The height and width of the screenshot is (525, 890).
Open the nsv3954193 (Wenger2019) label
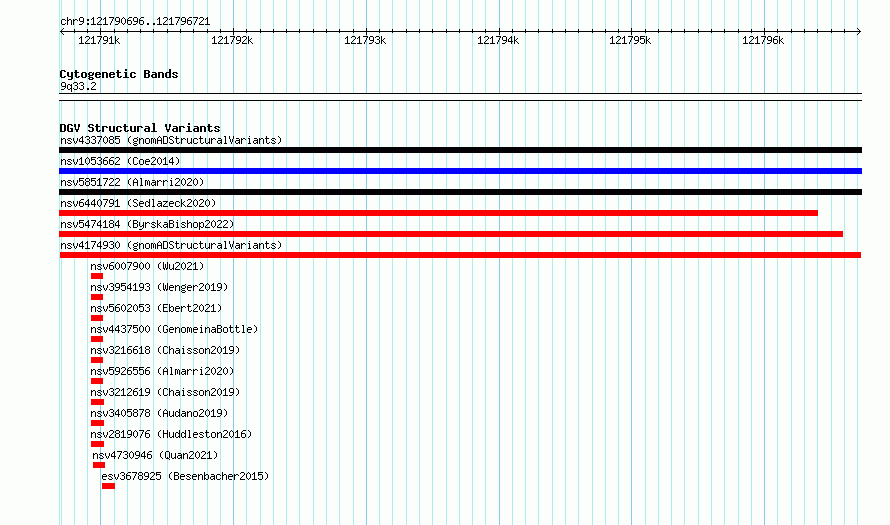(159, 287)
